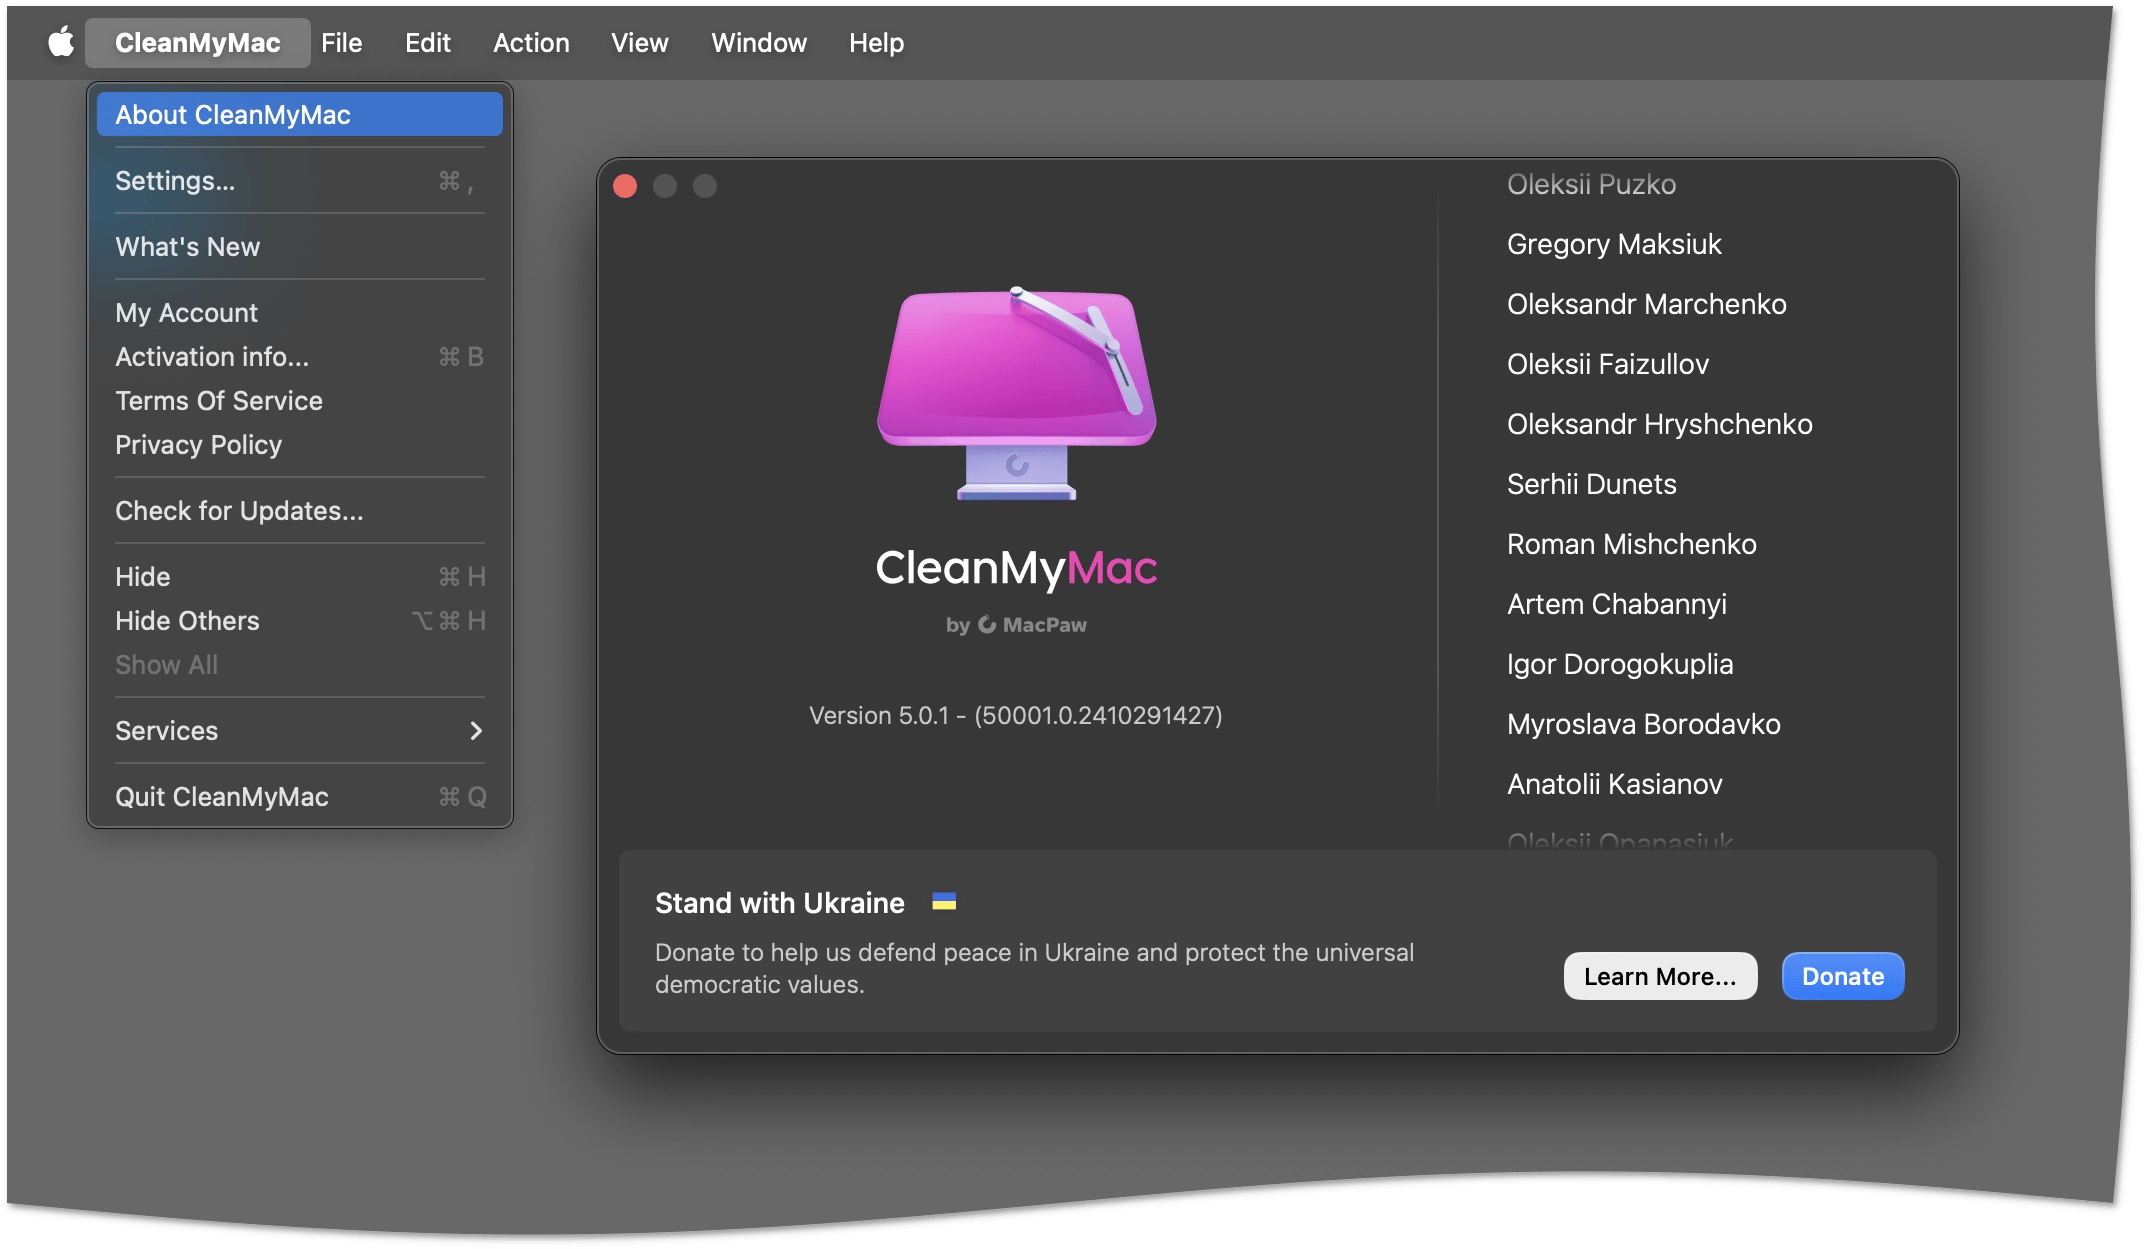This screenshot has width=2144, height=1249.
Task: Click credit name Igor Dorogokuplia
Action: coord(1619,664)
